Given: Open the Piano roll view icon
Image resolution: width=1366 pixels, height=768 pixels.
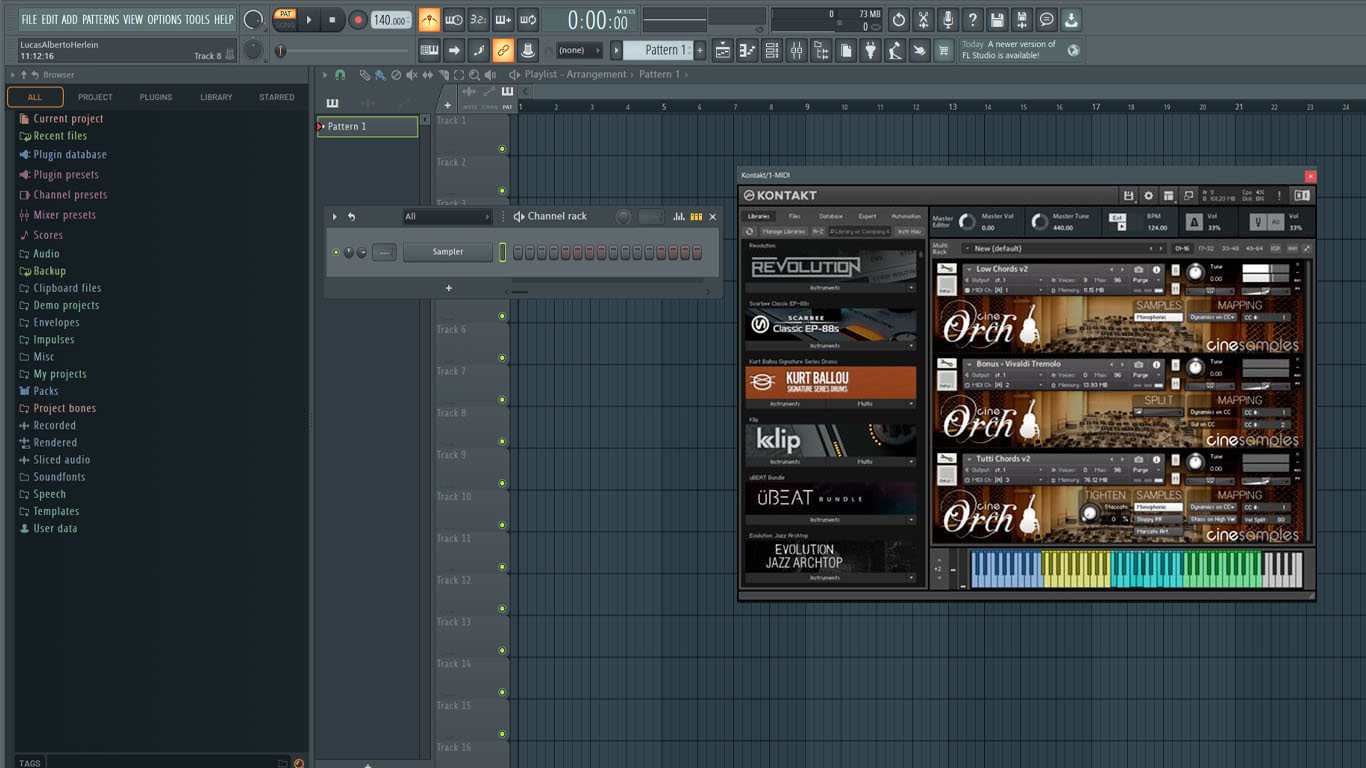Looking at the screenshot, I should point(747,50).
